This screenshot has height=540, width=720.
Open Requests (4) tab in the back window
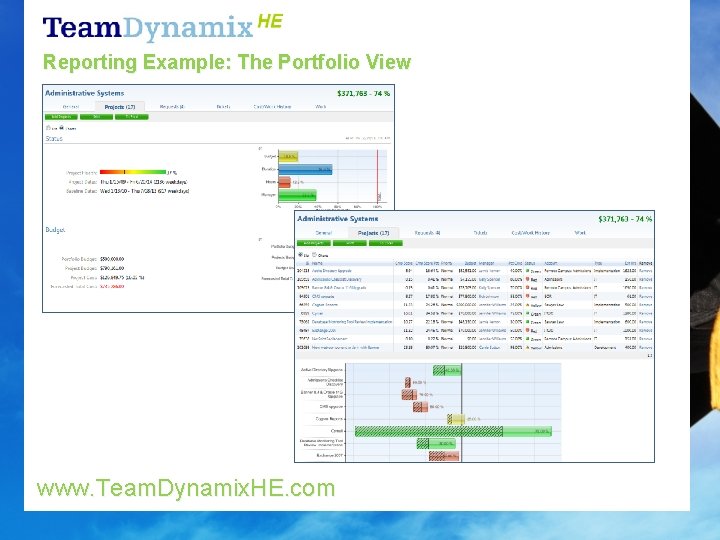coord(172,107)
